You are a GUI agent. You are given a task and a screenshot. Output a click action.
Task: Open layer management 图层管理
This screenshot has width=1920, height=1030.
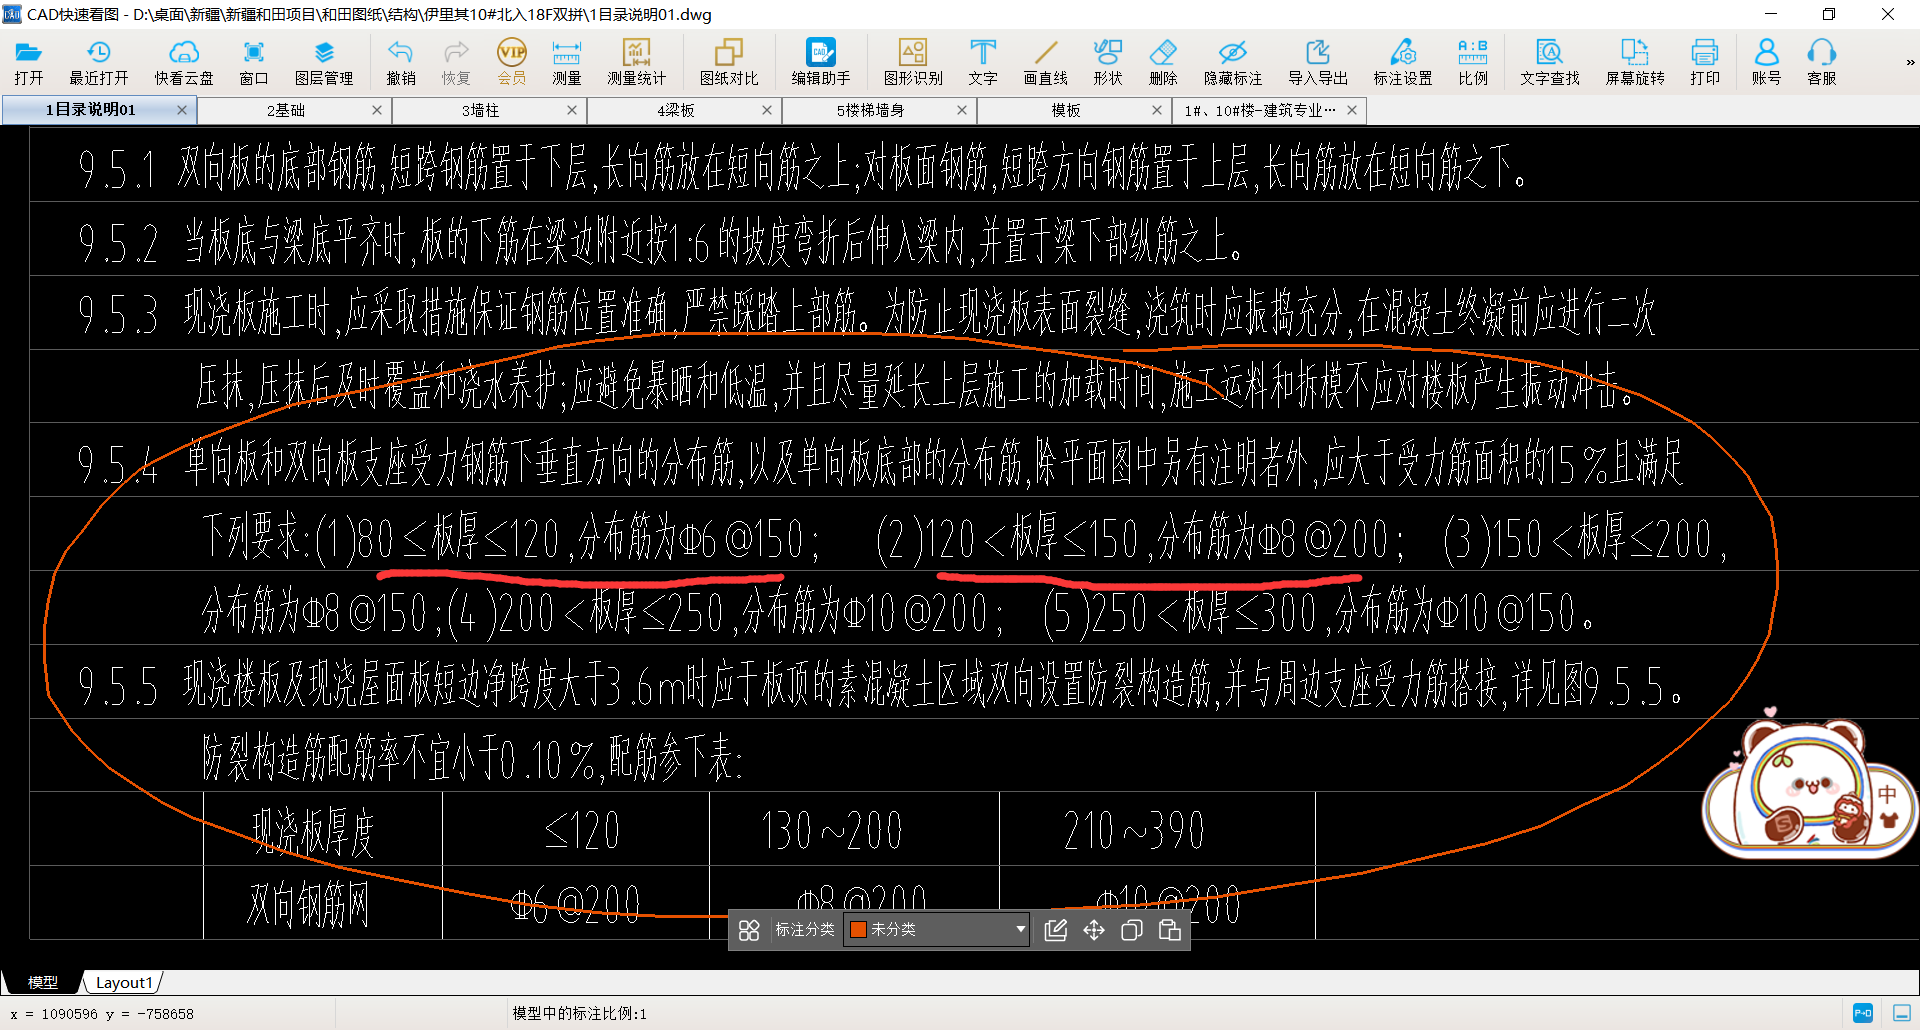pyautogui.click(x=324, y=62)
